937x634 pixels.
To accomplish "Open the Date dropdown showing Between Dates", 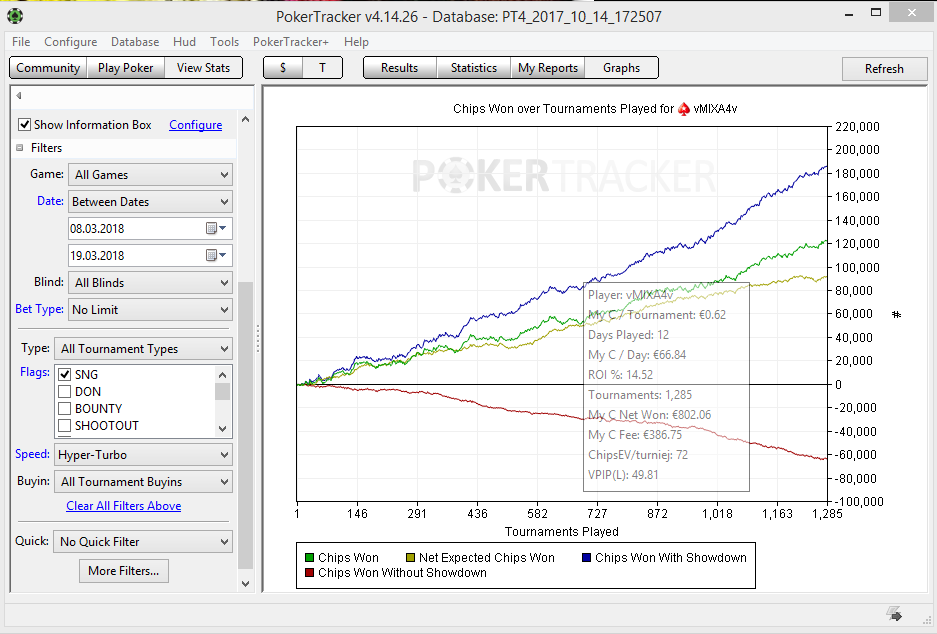I will tap(151, 202).
